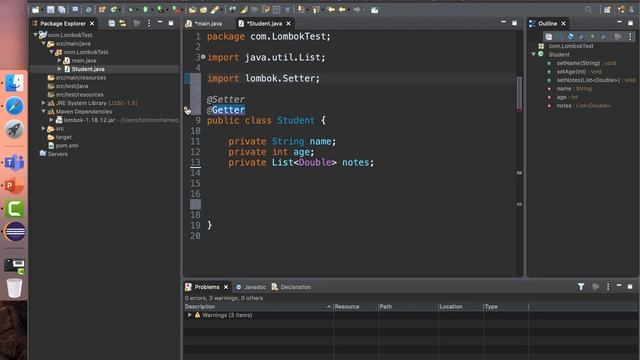Viewport: 640px width, 360px height.
Task: Expand main.java tree arrow
Action: pyautogui.click(x=60, y=60)
